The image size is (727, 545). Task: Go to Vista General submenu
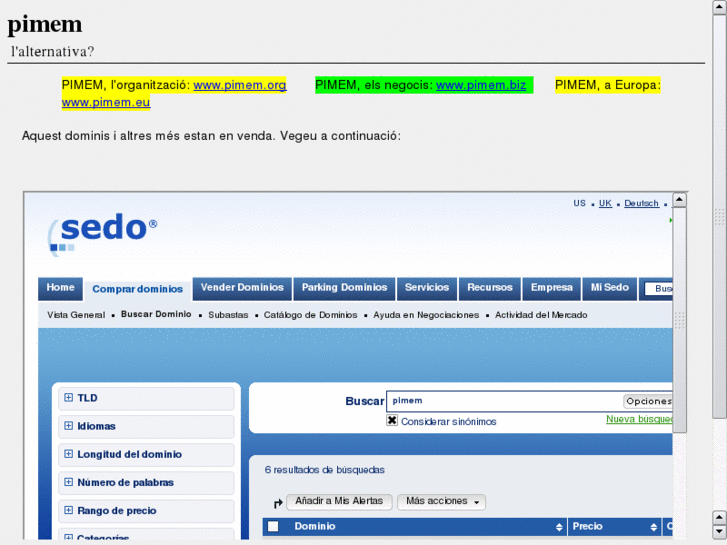(76, 315)
